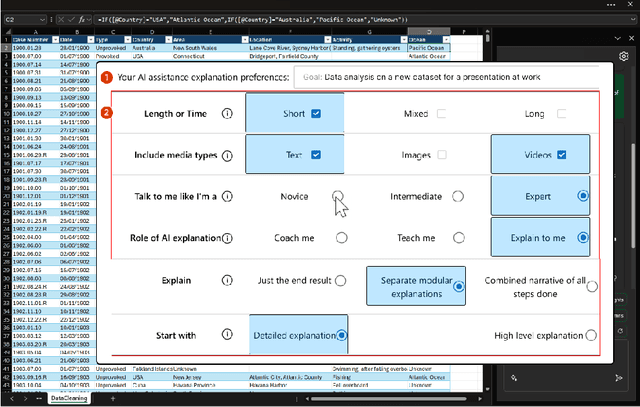Click info icon next to Explain
Viewport: 640px width, 407px height.
(x=227, y=283)
